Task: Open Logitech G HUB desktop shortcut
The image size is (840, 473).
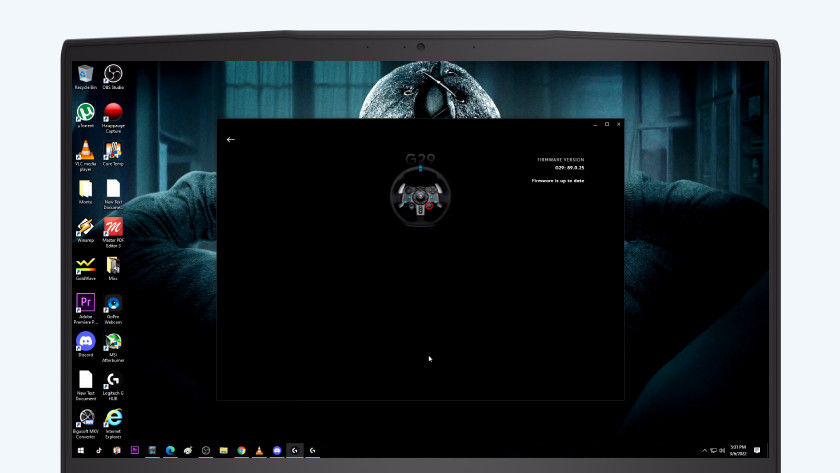Action: [113, 380]
